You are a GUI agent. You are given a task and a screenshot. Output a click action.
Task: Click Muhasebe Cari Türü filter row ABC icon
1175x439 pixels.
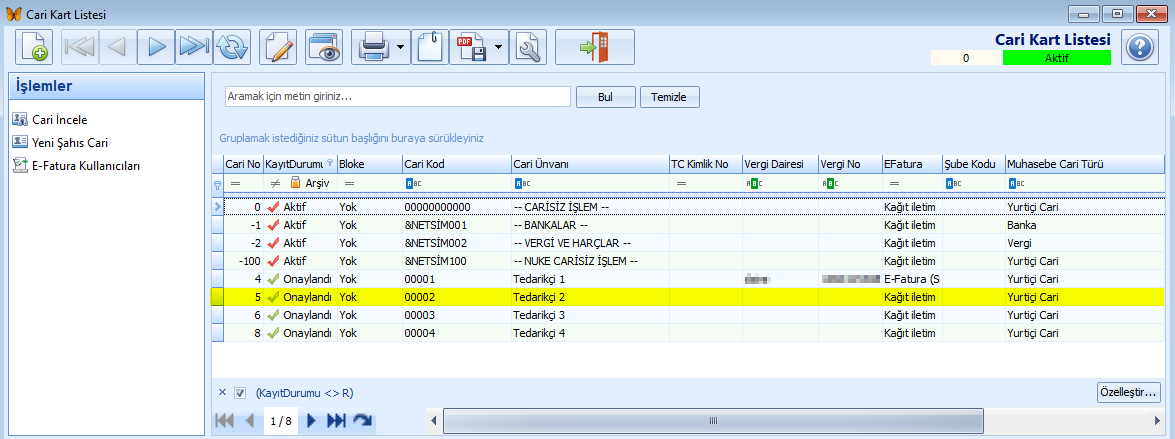coord(1017,183)
